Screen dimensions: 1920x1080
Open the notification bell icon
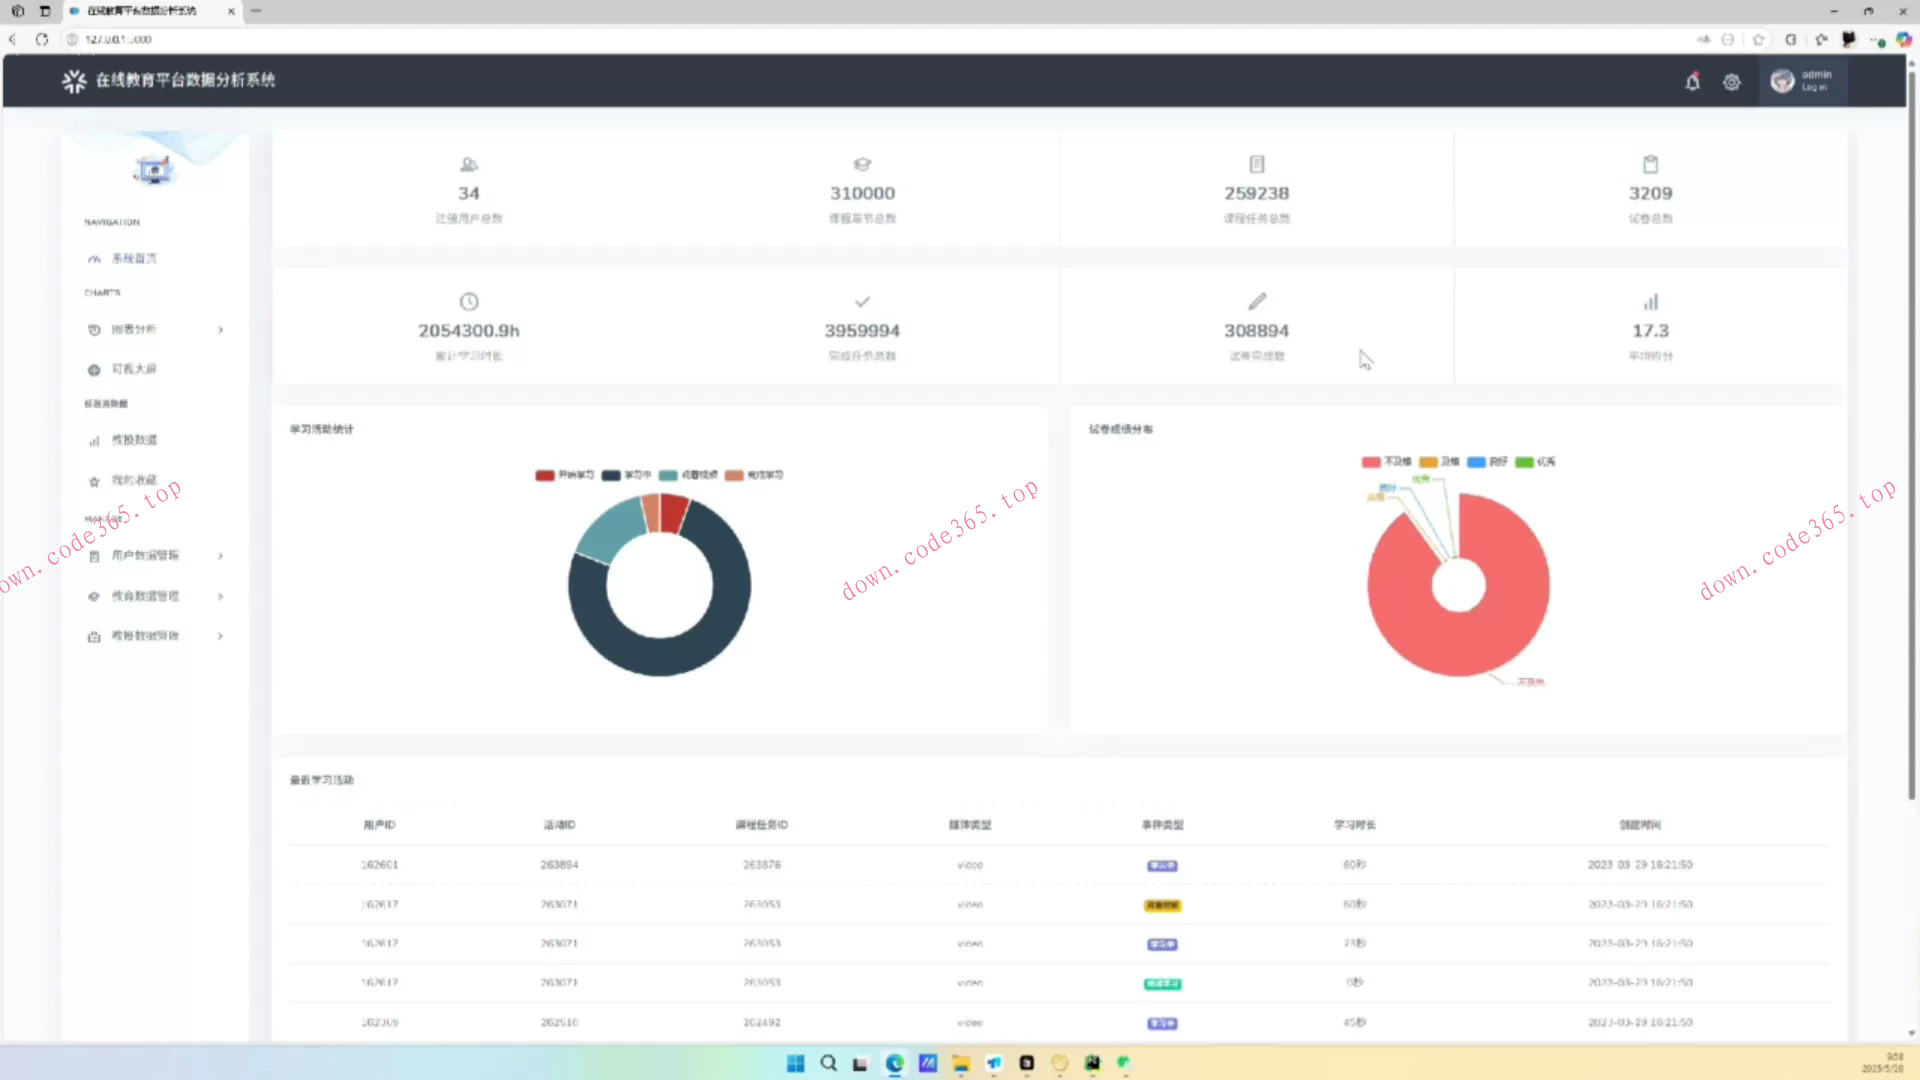[1692, 82]
